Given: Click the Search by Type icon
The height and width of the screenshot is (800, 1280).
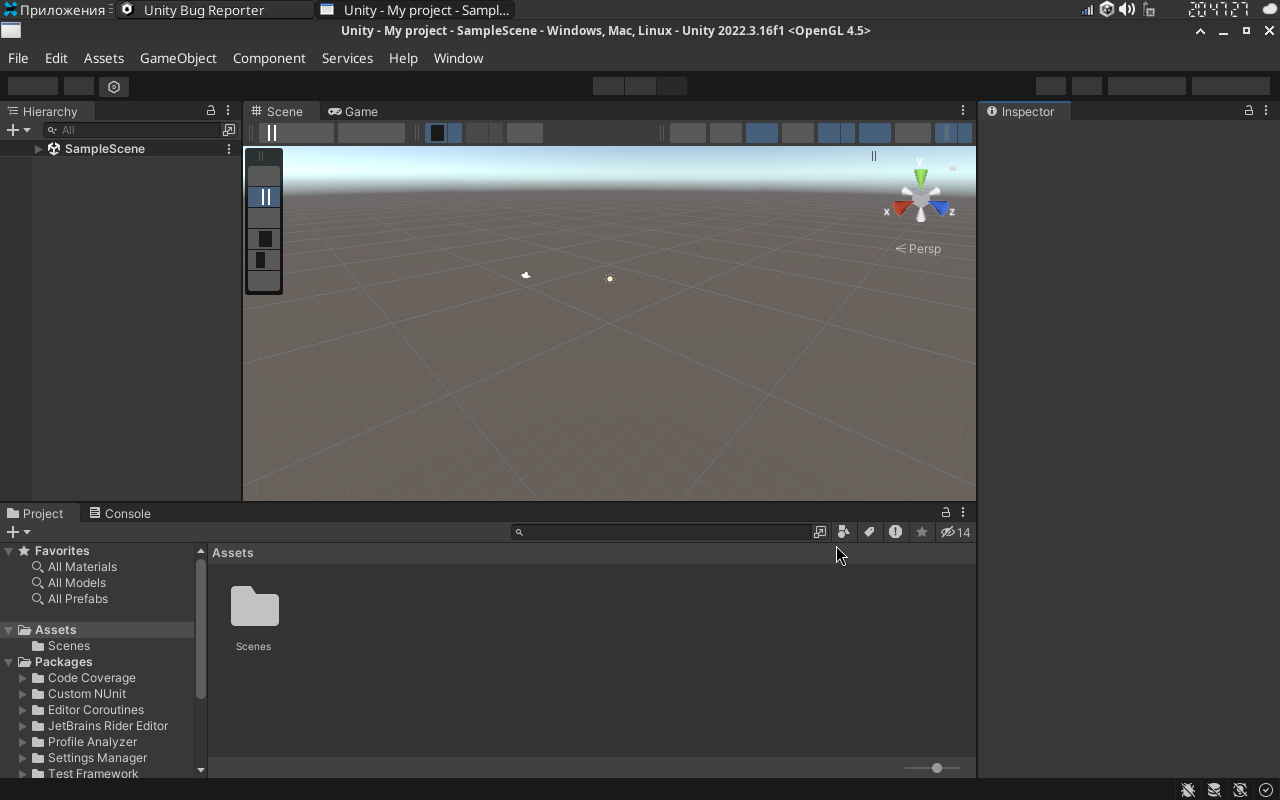Looking at the screenshot, I should [844, 532].
